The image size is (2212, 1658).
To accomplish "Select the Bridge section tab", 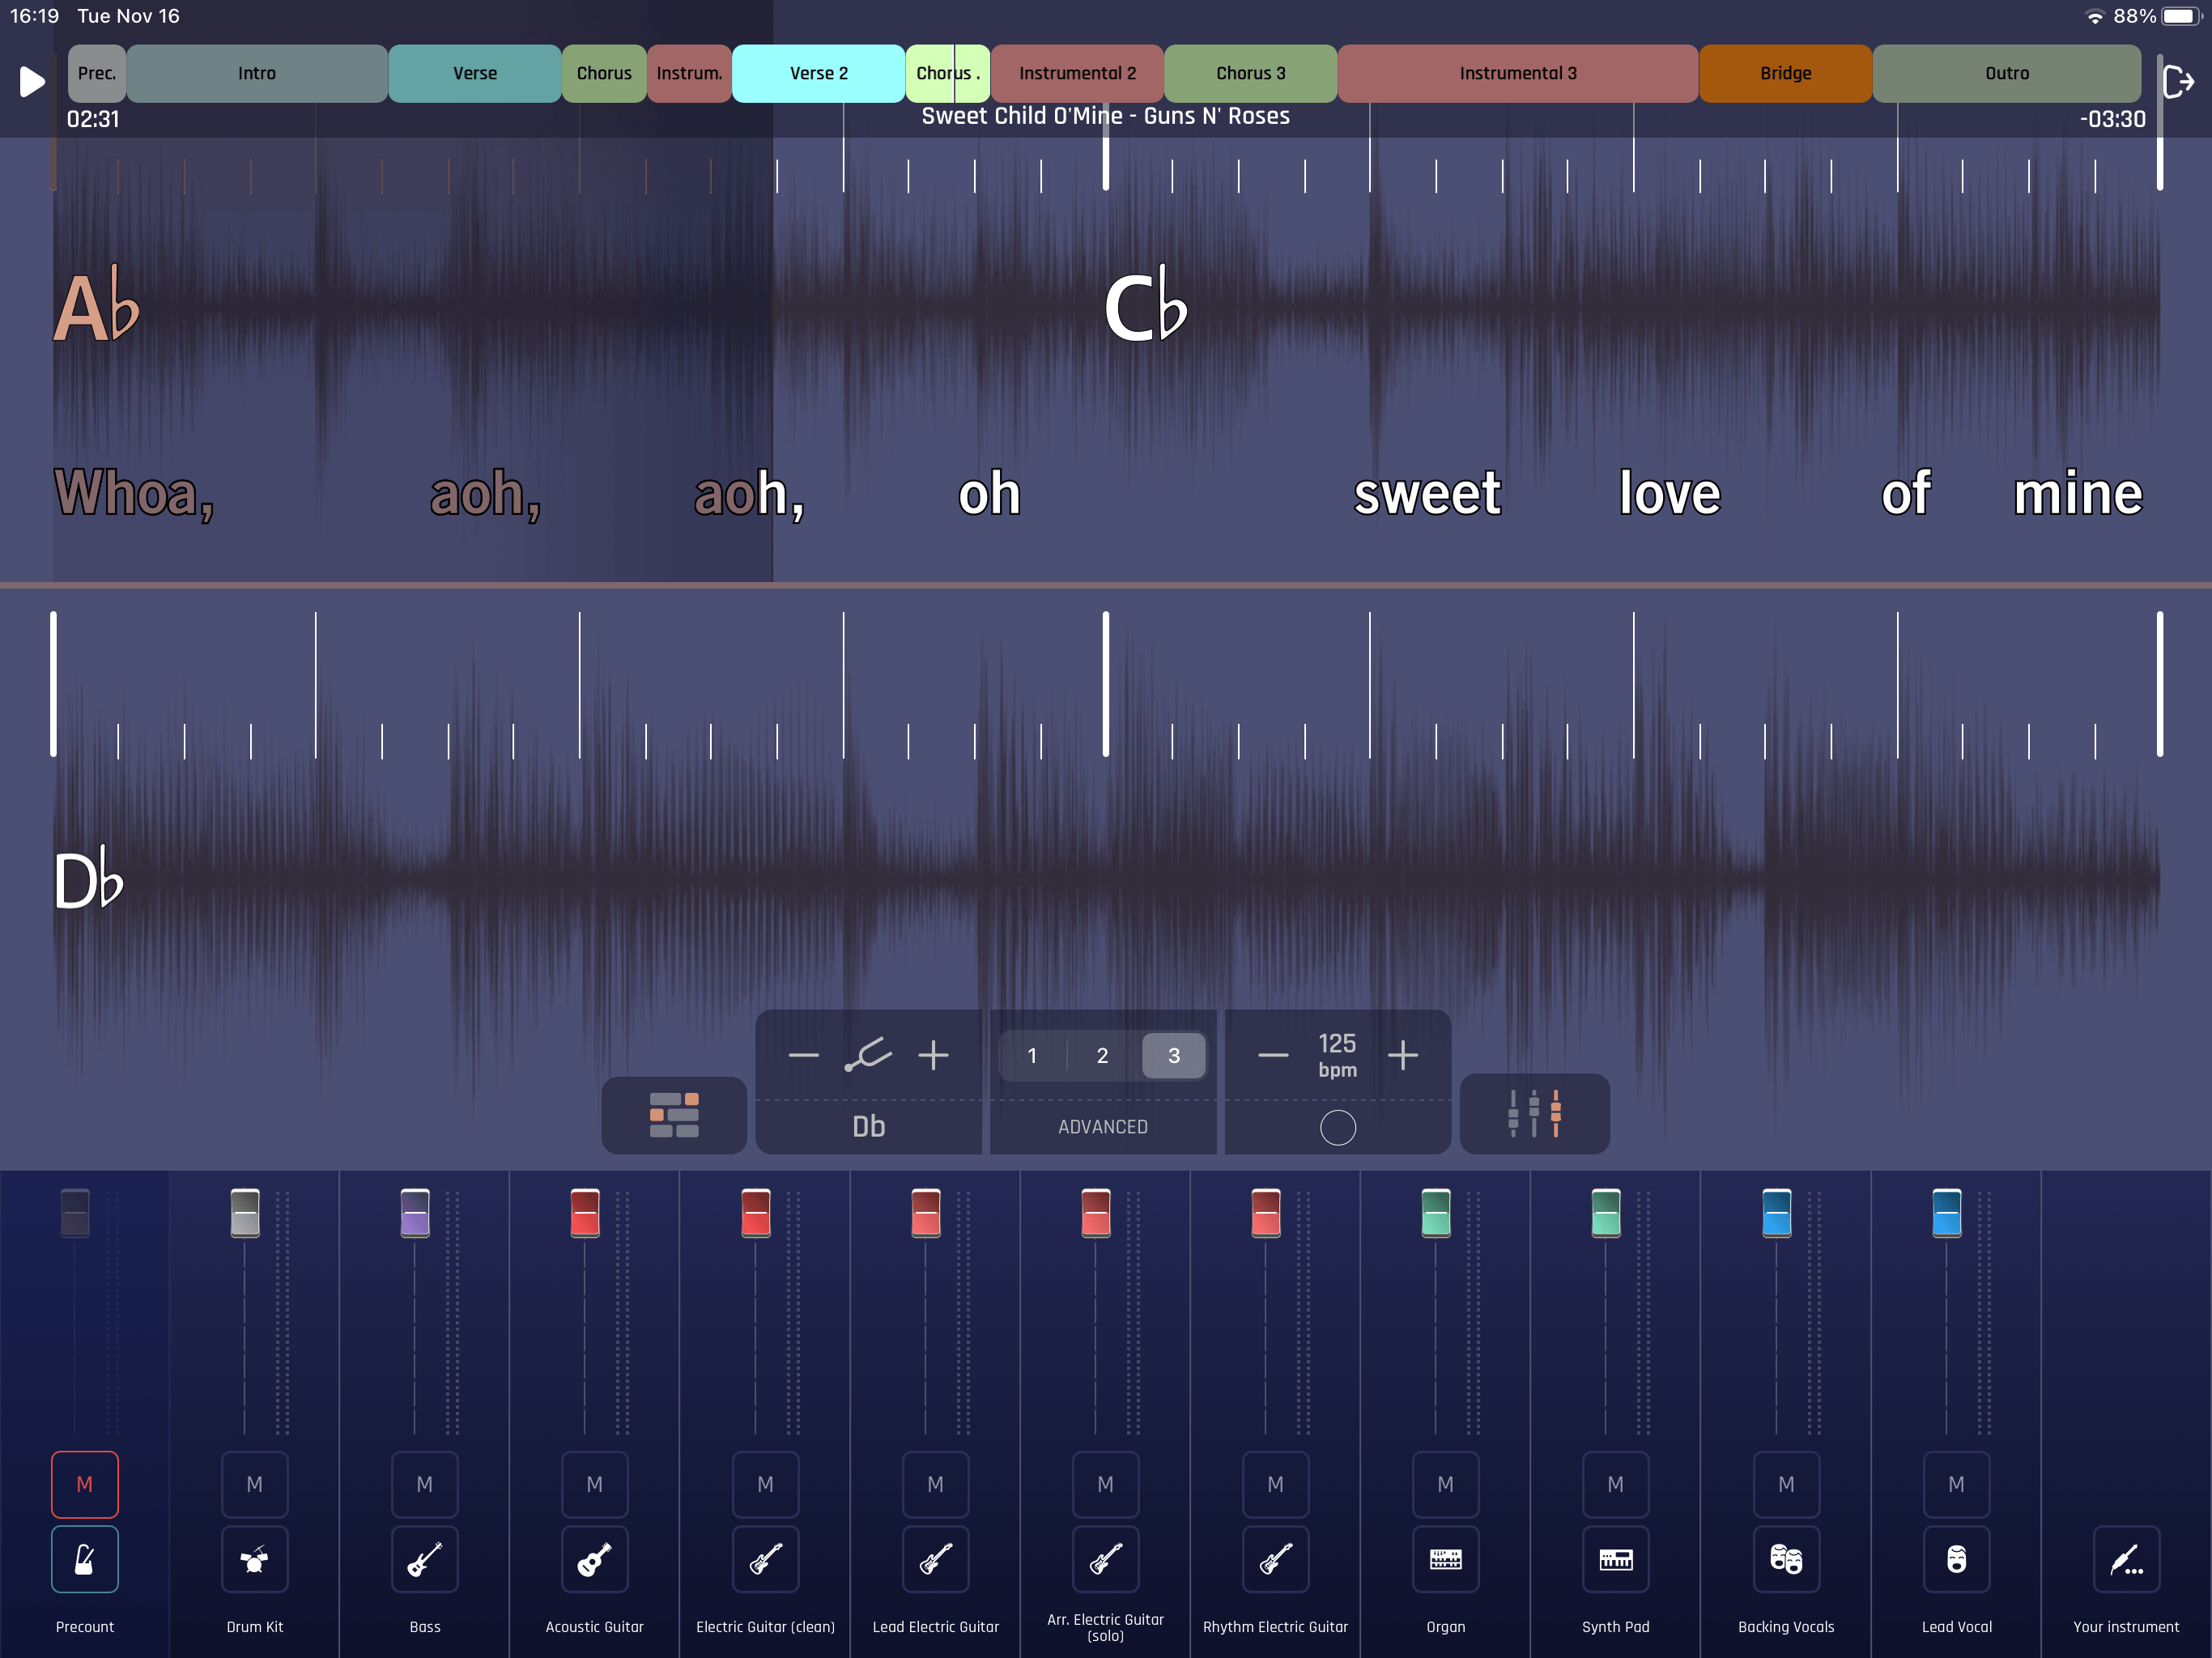I will [x=1785, y=71].
